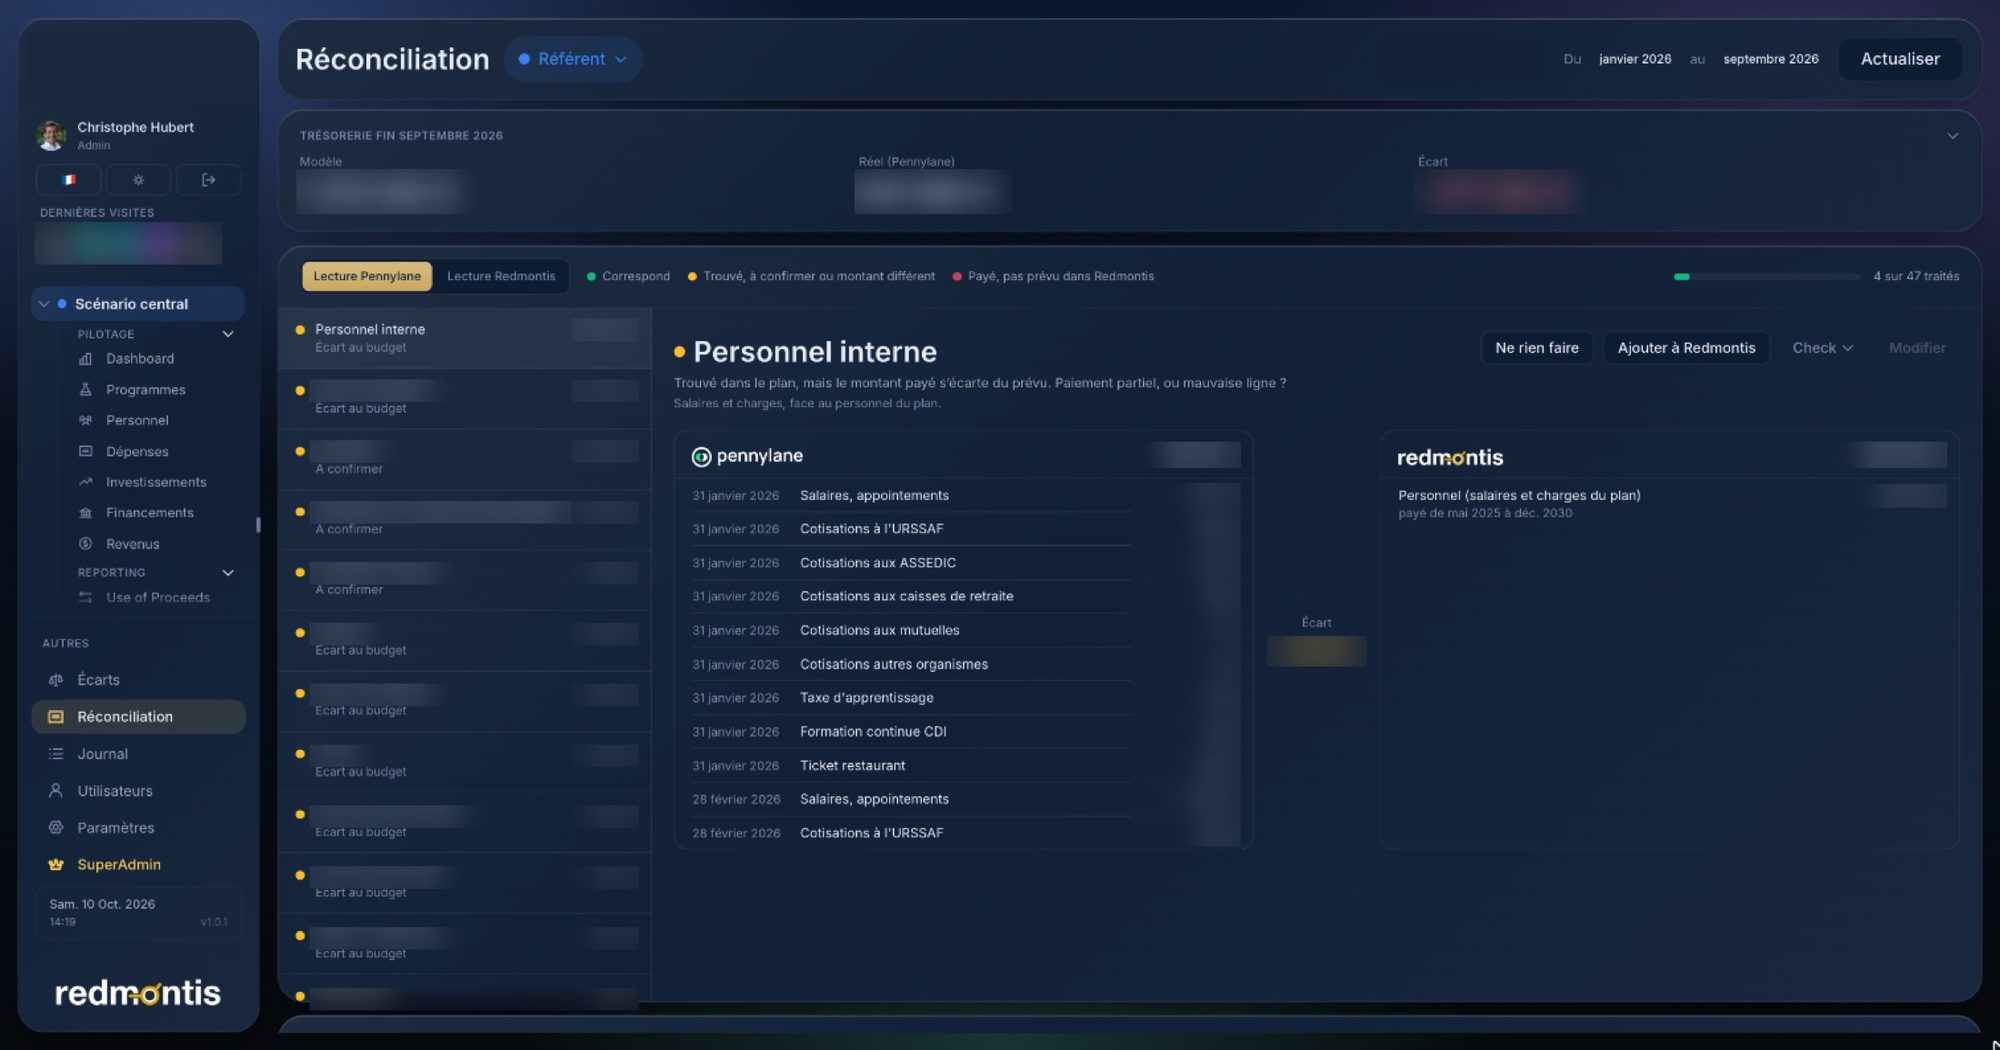The height and width of the screenshot is (1050, 2000).
Task: Open the Référent dropdown
Action: click(x=573, y=59)
